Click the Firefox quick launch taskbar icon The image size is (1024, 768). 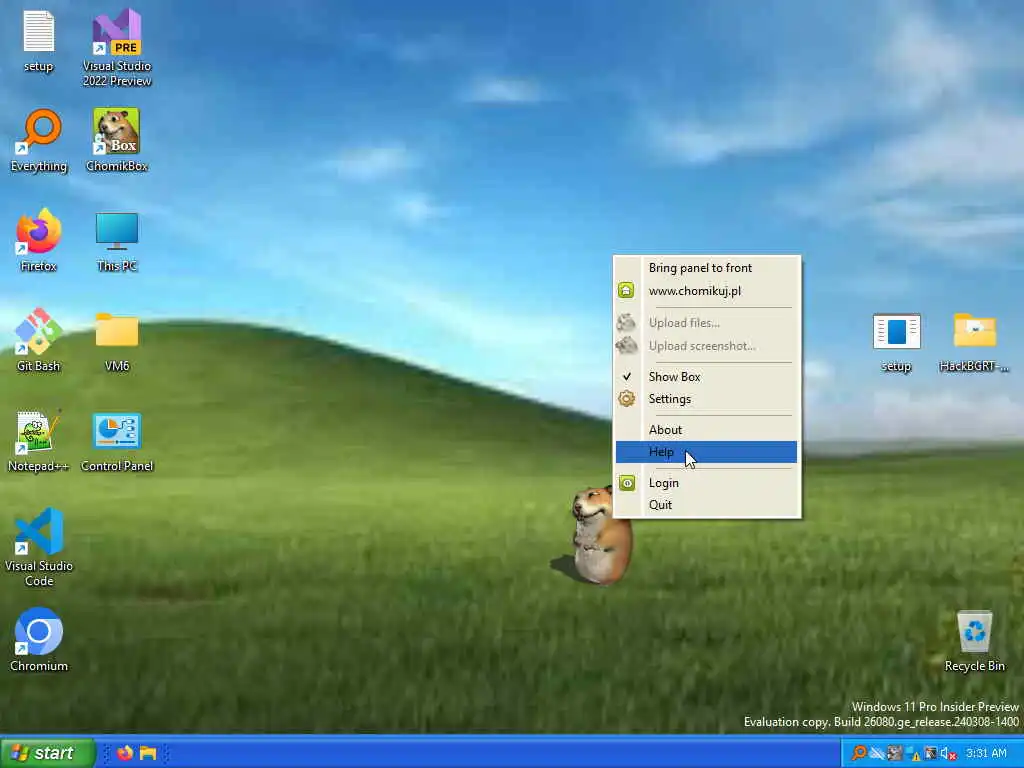coord(125,753)
